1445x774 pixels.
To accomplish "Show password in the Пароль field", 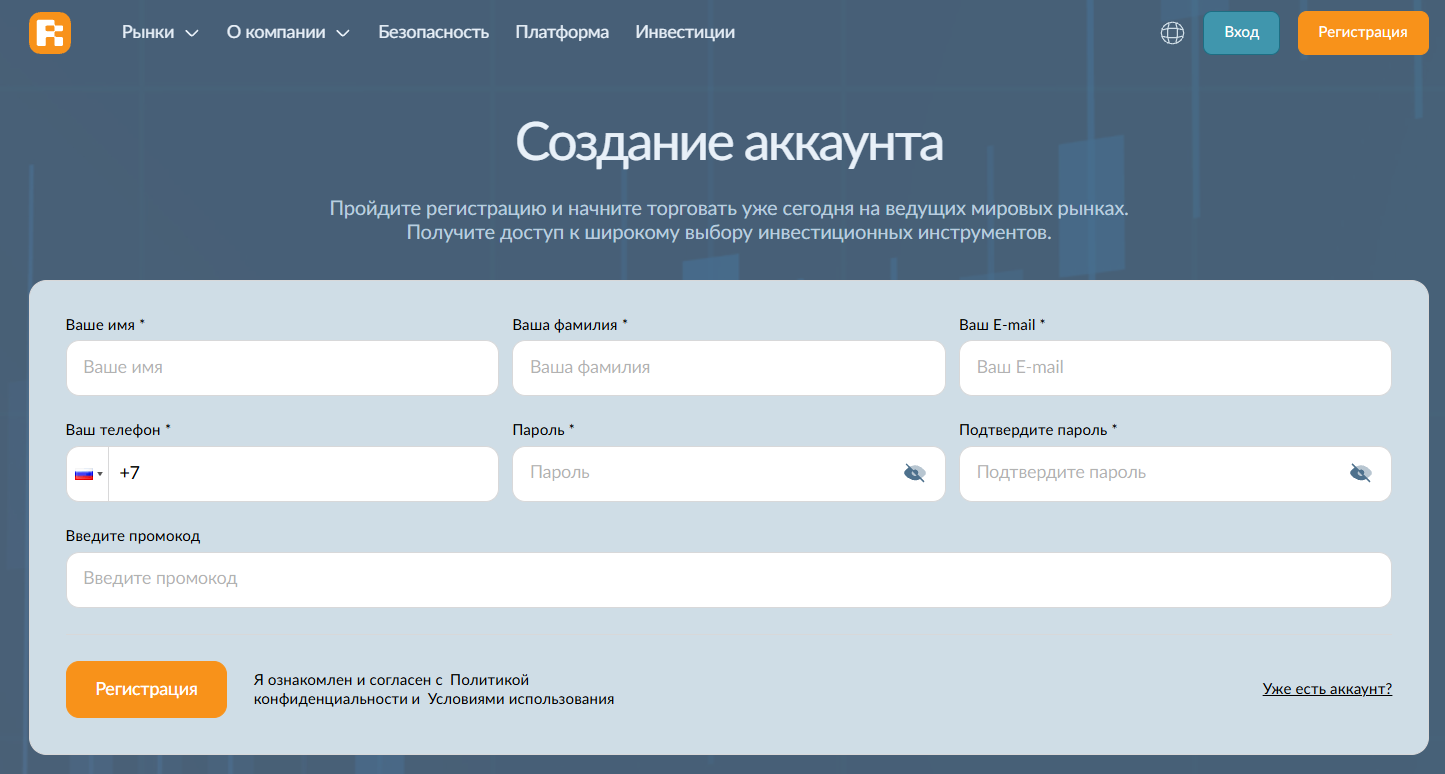I will pos(914,473).
